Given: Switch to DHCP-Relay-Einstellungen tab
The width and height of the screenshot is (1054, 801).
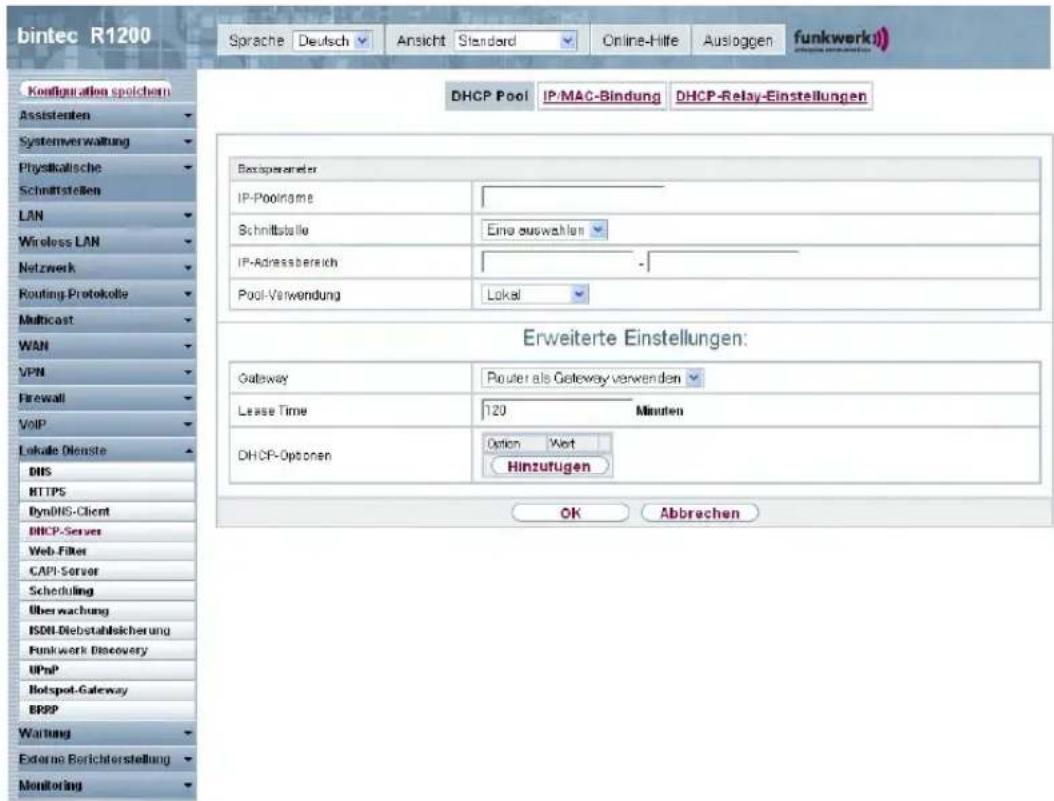Looking at the screenshot, I should [x=771, y=96].
